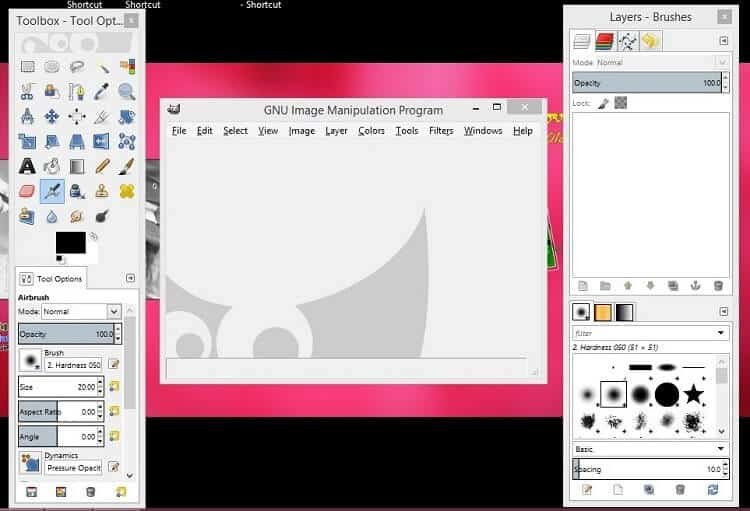
Task: Pick the star brush thumbnail
Action: (693, 395)
